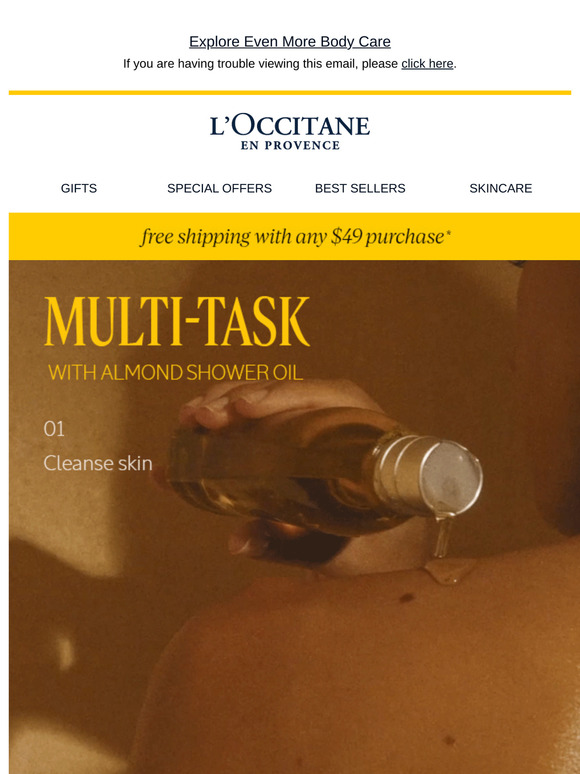Click the EN PROVENCE tagline under the logo
Viewport: 580px width, 774px height.
pyautogui.click(x=290, y=146)
